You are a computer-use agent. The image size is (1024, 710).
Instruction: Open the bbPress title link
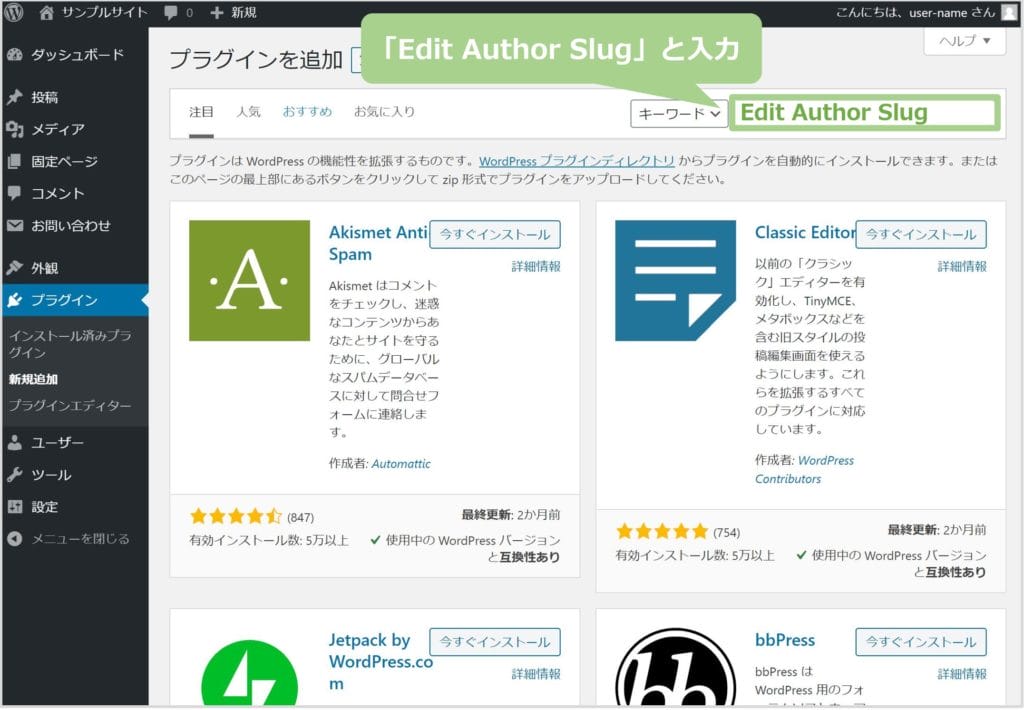point(785,640)
